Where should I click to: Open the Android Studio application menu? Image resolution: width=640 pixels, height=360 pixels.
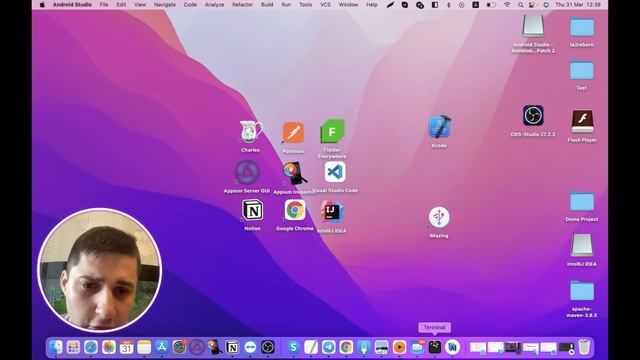(72, 5)
